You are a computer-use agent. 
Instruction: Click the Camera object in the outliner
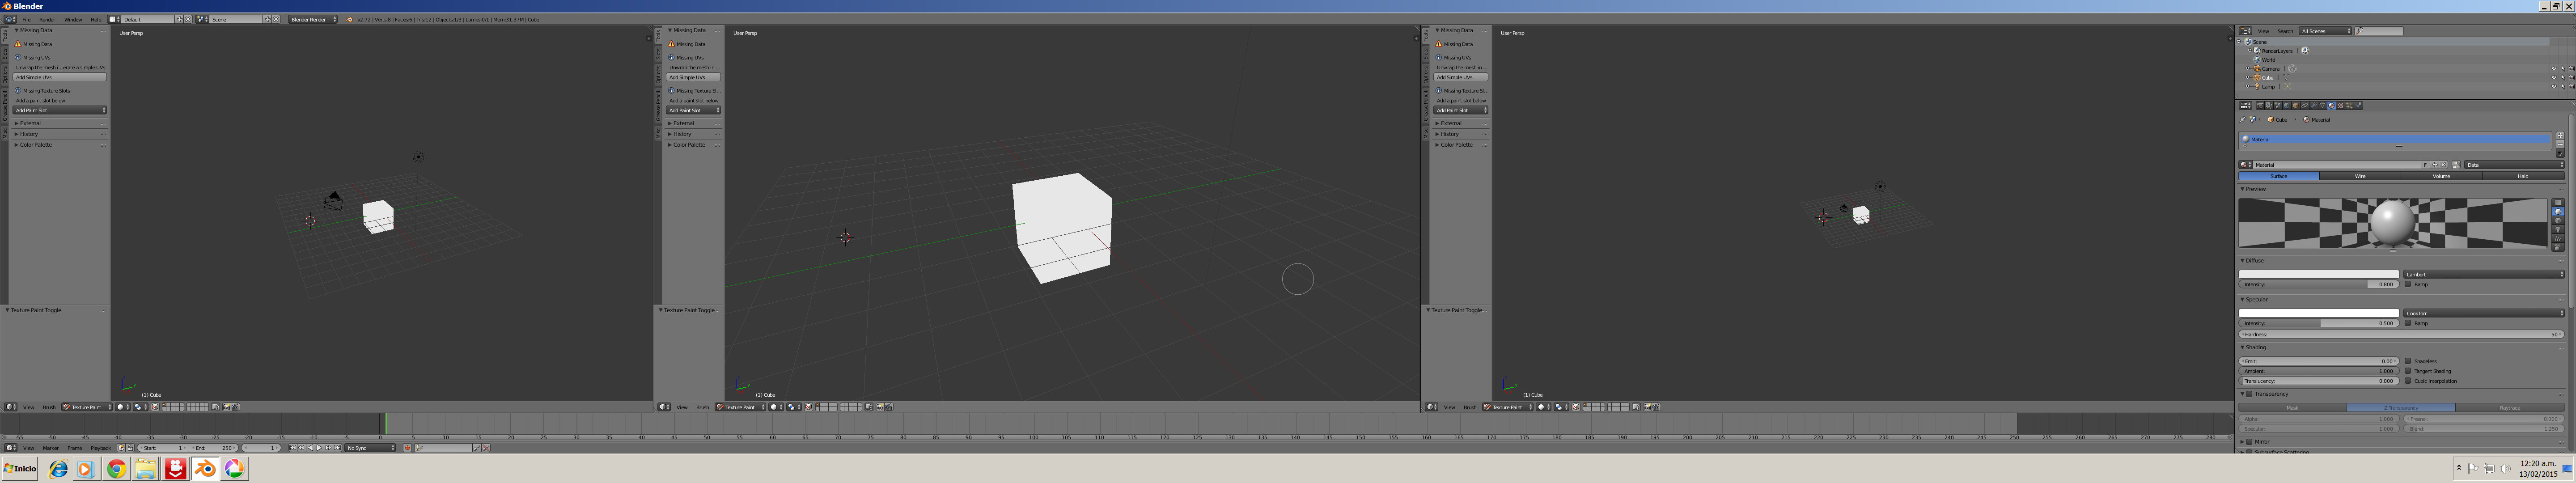[2271, 69]
